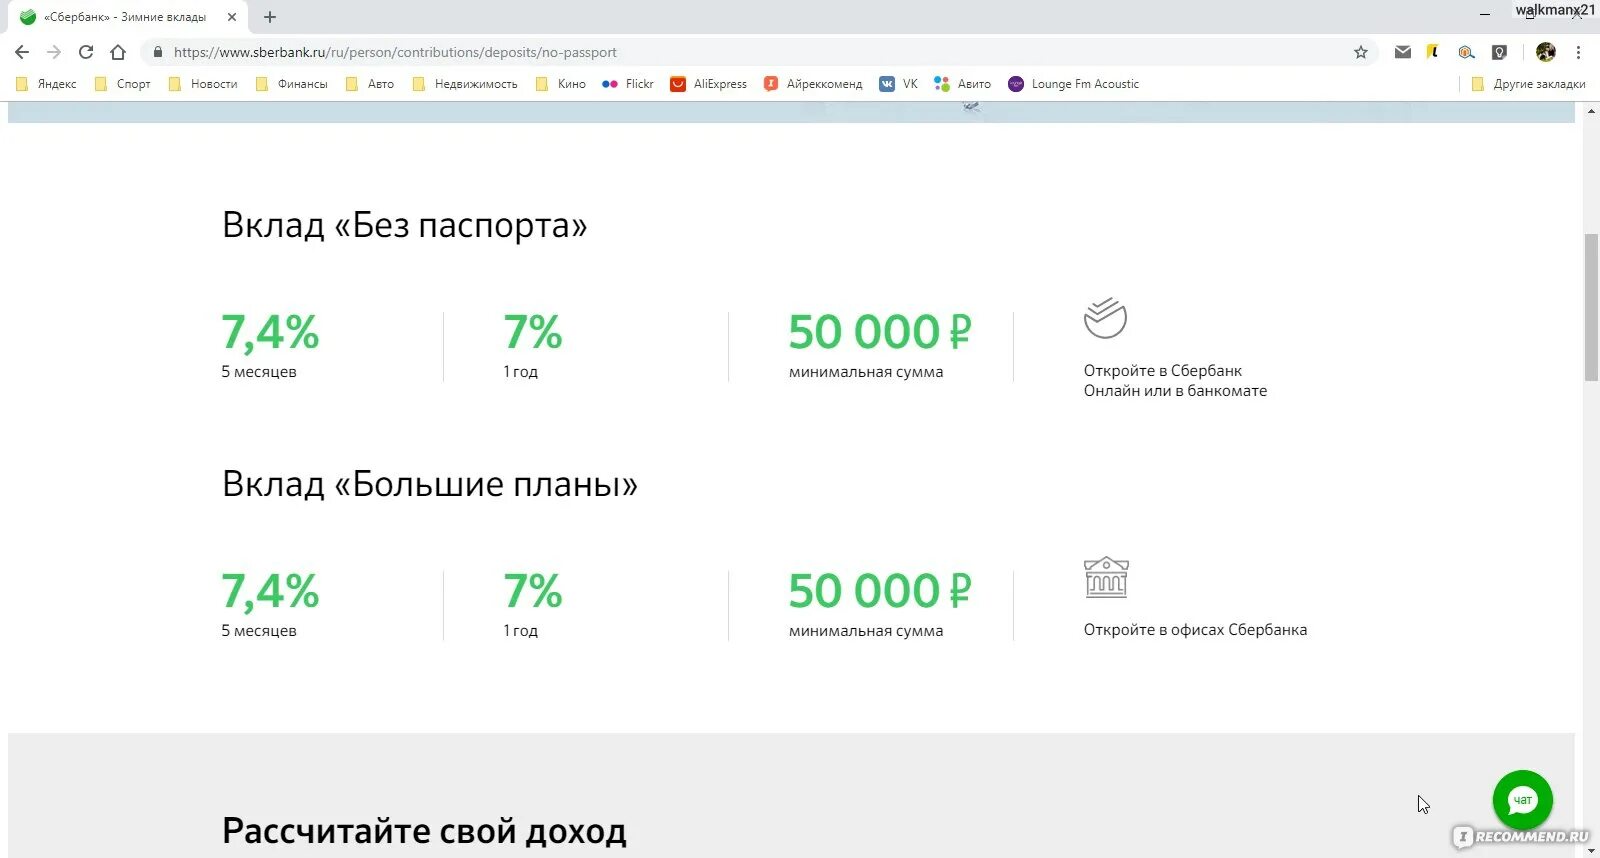This screenshot has height=858, width=1600.
Task: Bookmark this page with the star
Action: click(1361, 52)
